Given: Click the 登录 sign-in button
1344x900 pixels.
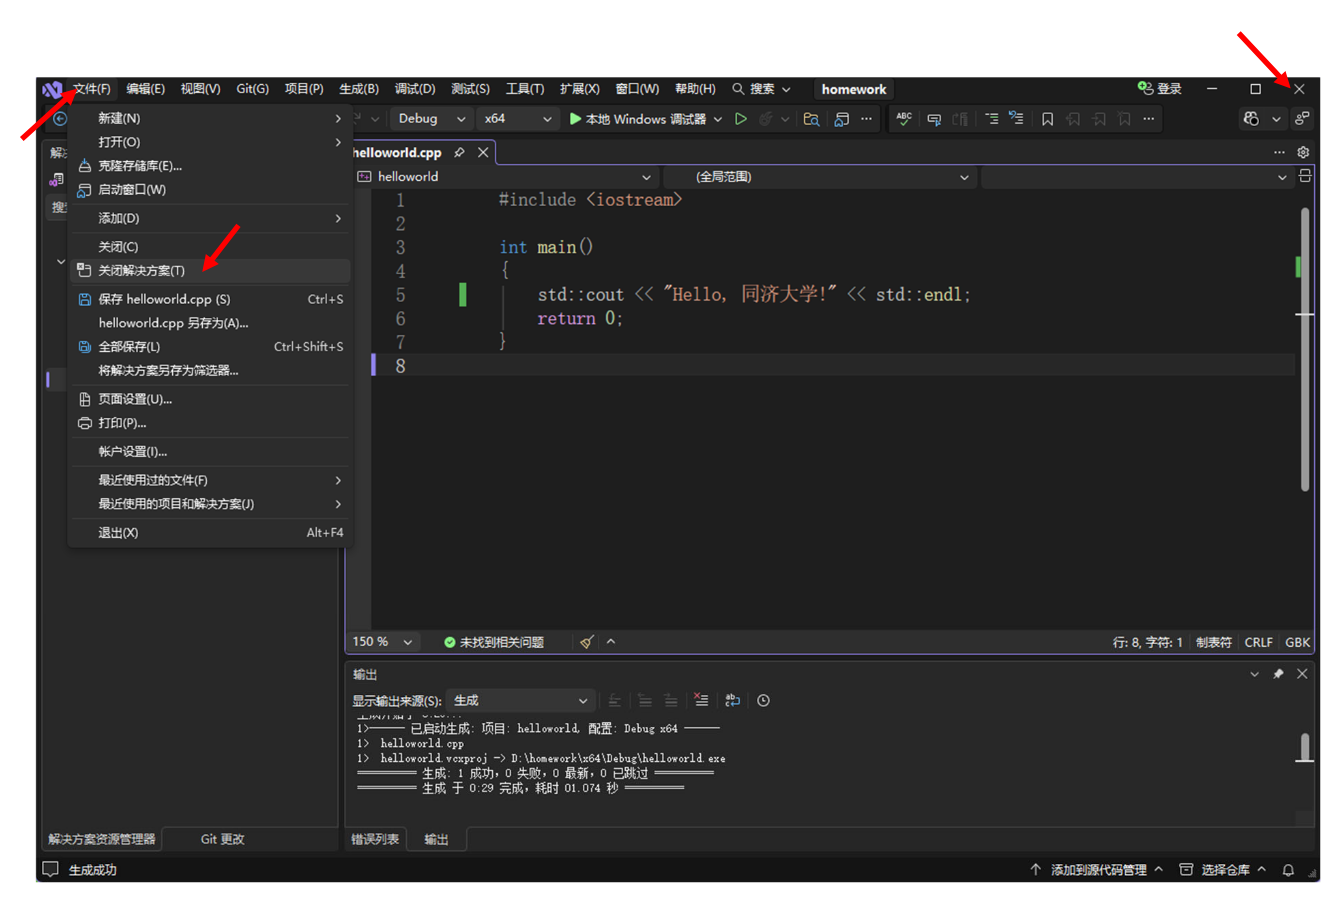Looking at the screenshot, I should click(x=1160, y=89).
